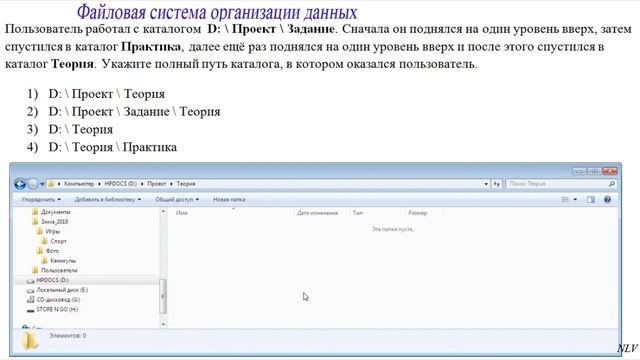Click answer option 4) D: \ Теория \ Практика
640x360 pixels.
[102, 147]
